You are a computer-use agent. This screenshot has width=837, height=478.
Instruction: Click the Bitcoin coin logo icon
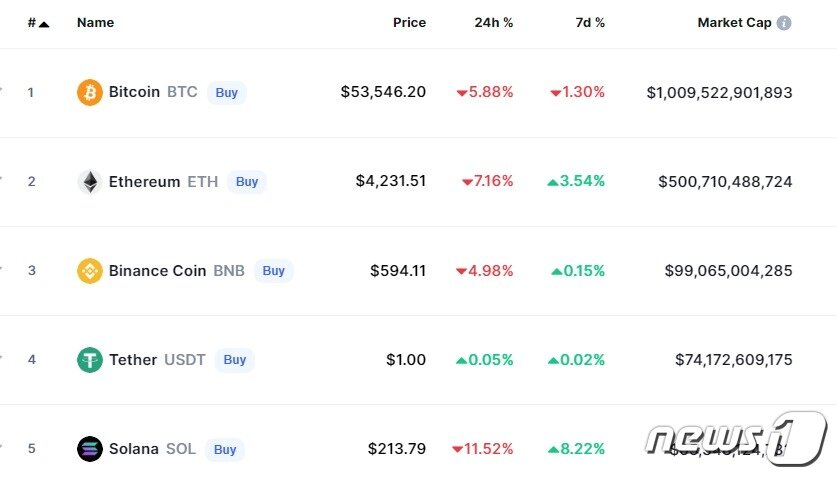click(90, 93)
